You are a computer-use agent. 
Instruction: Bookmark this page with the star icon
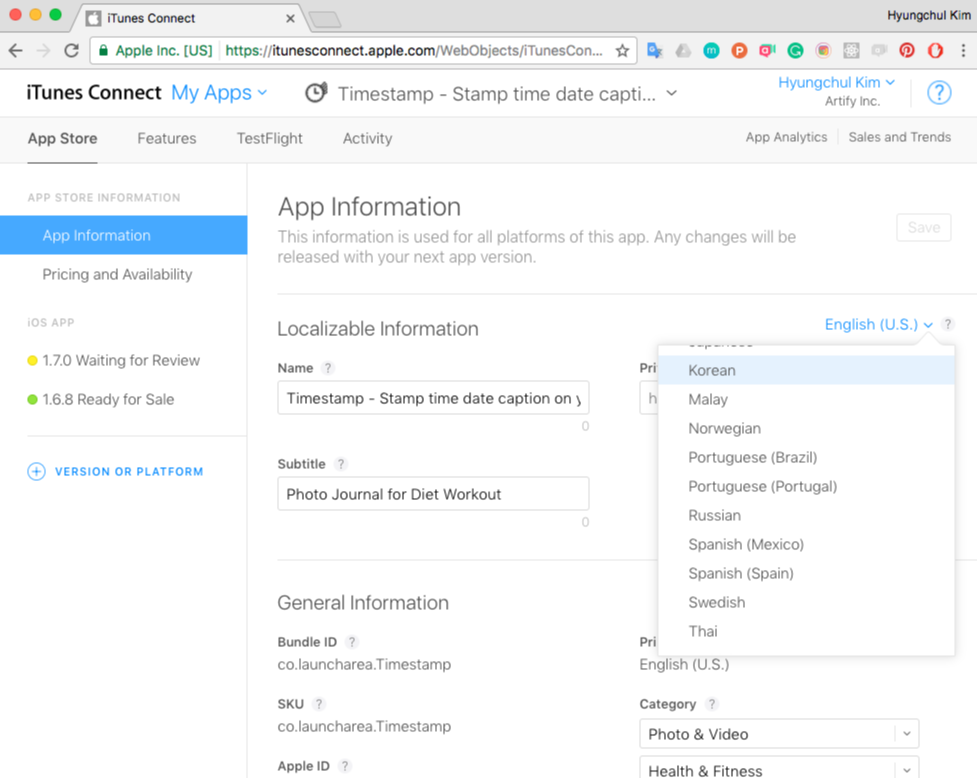pos(622,50)
